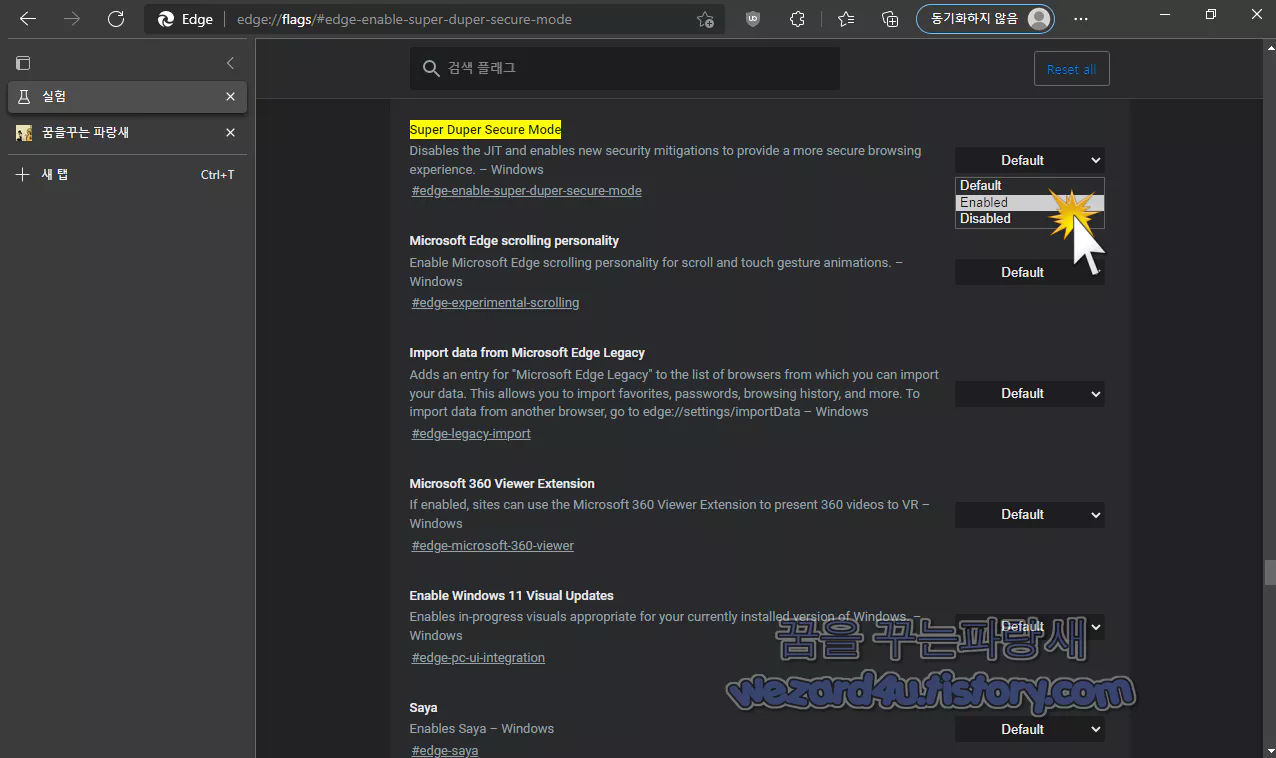Select Default in the open dropdown list
The image size is (1276, 758).
tap(1030, 185)
